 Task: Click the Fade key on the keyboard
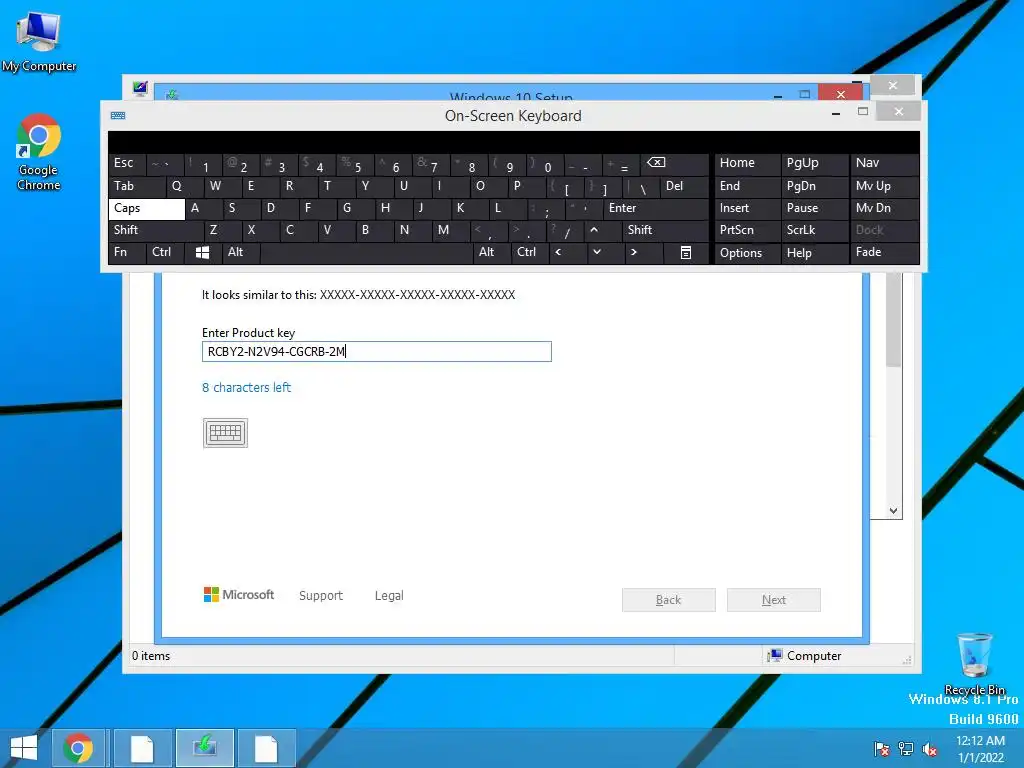point(884,252)
